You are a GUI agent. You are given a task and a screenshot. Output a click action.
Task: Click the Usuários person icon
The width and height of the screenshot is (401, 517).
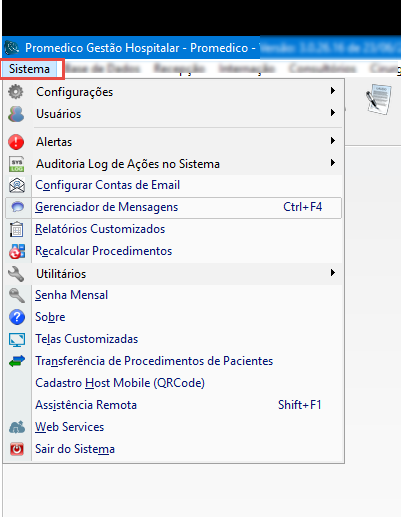[x=16, y=114]
